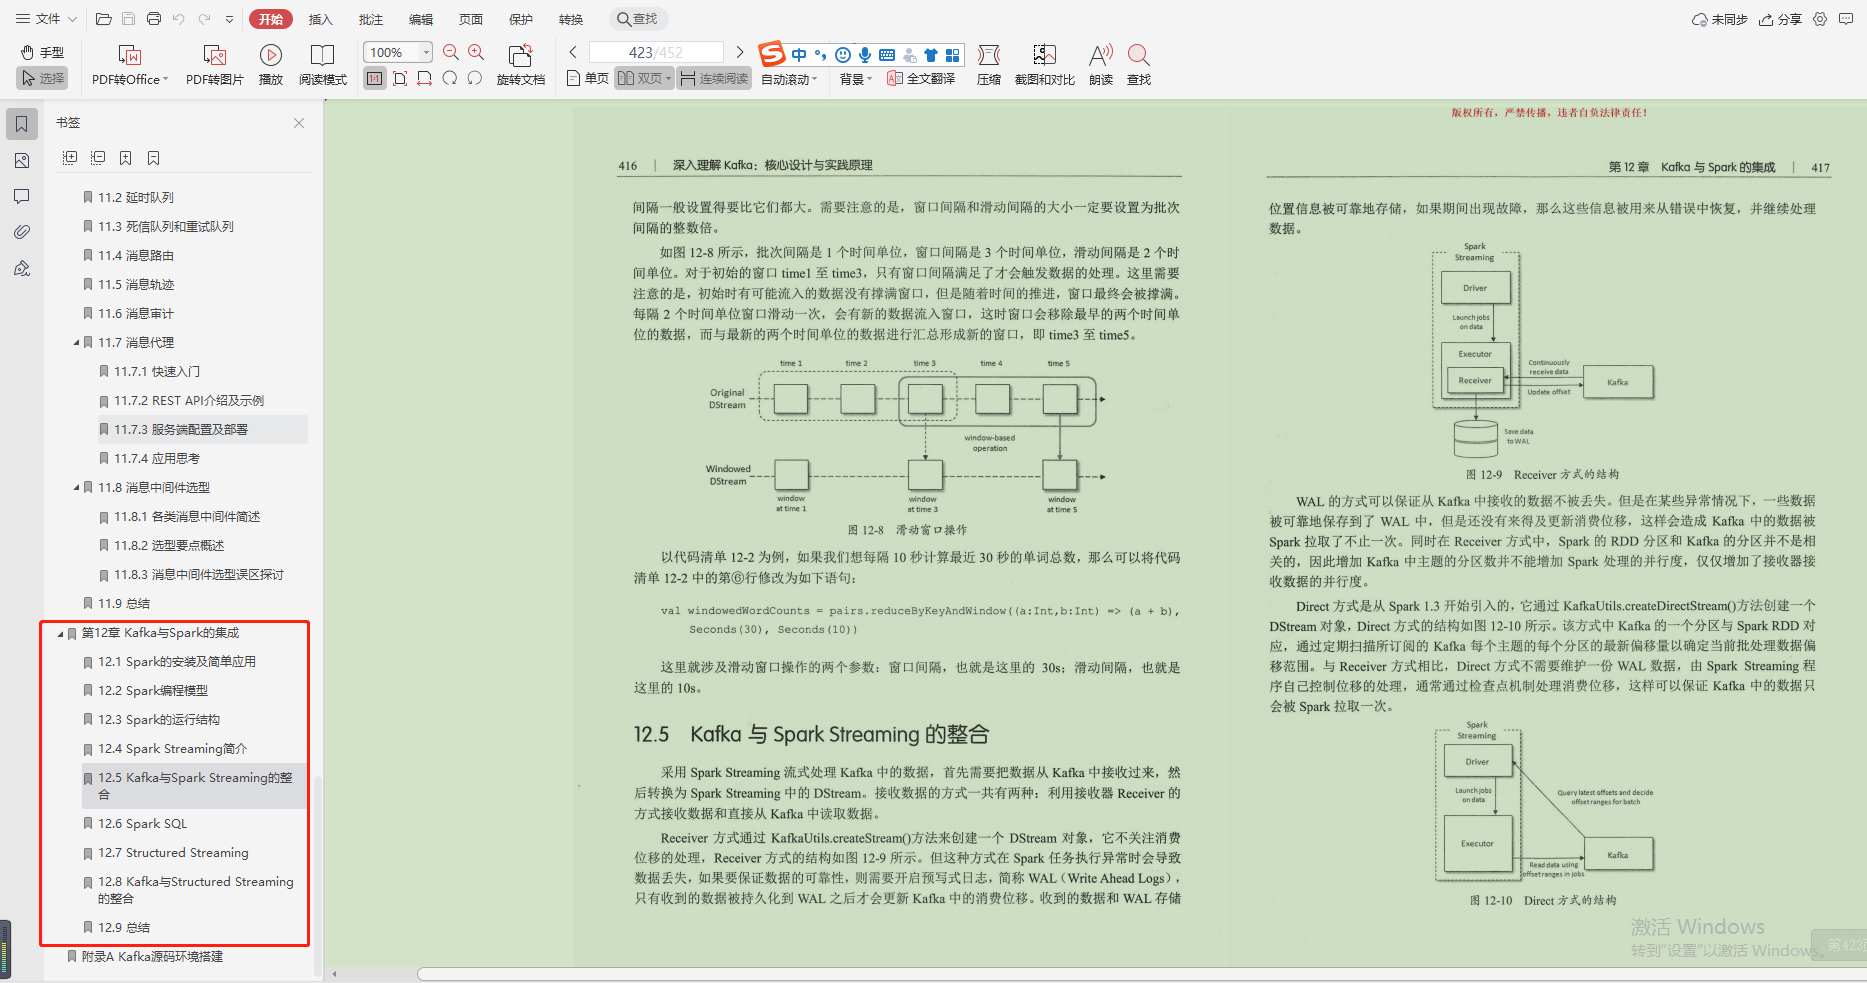This screenshot has height=983, width=1867.
Task: Click the PDF转Office conversion icon
Action: (130, 55)
